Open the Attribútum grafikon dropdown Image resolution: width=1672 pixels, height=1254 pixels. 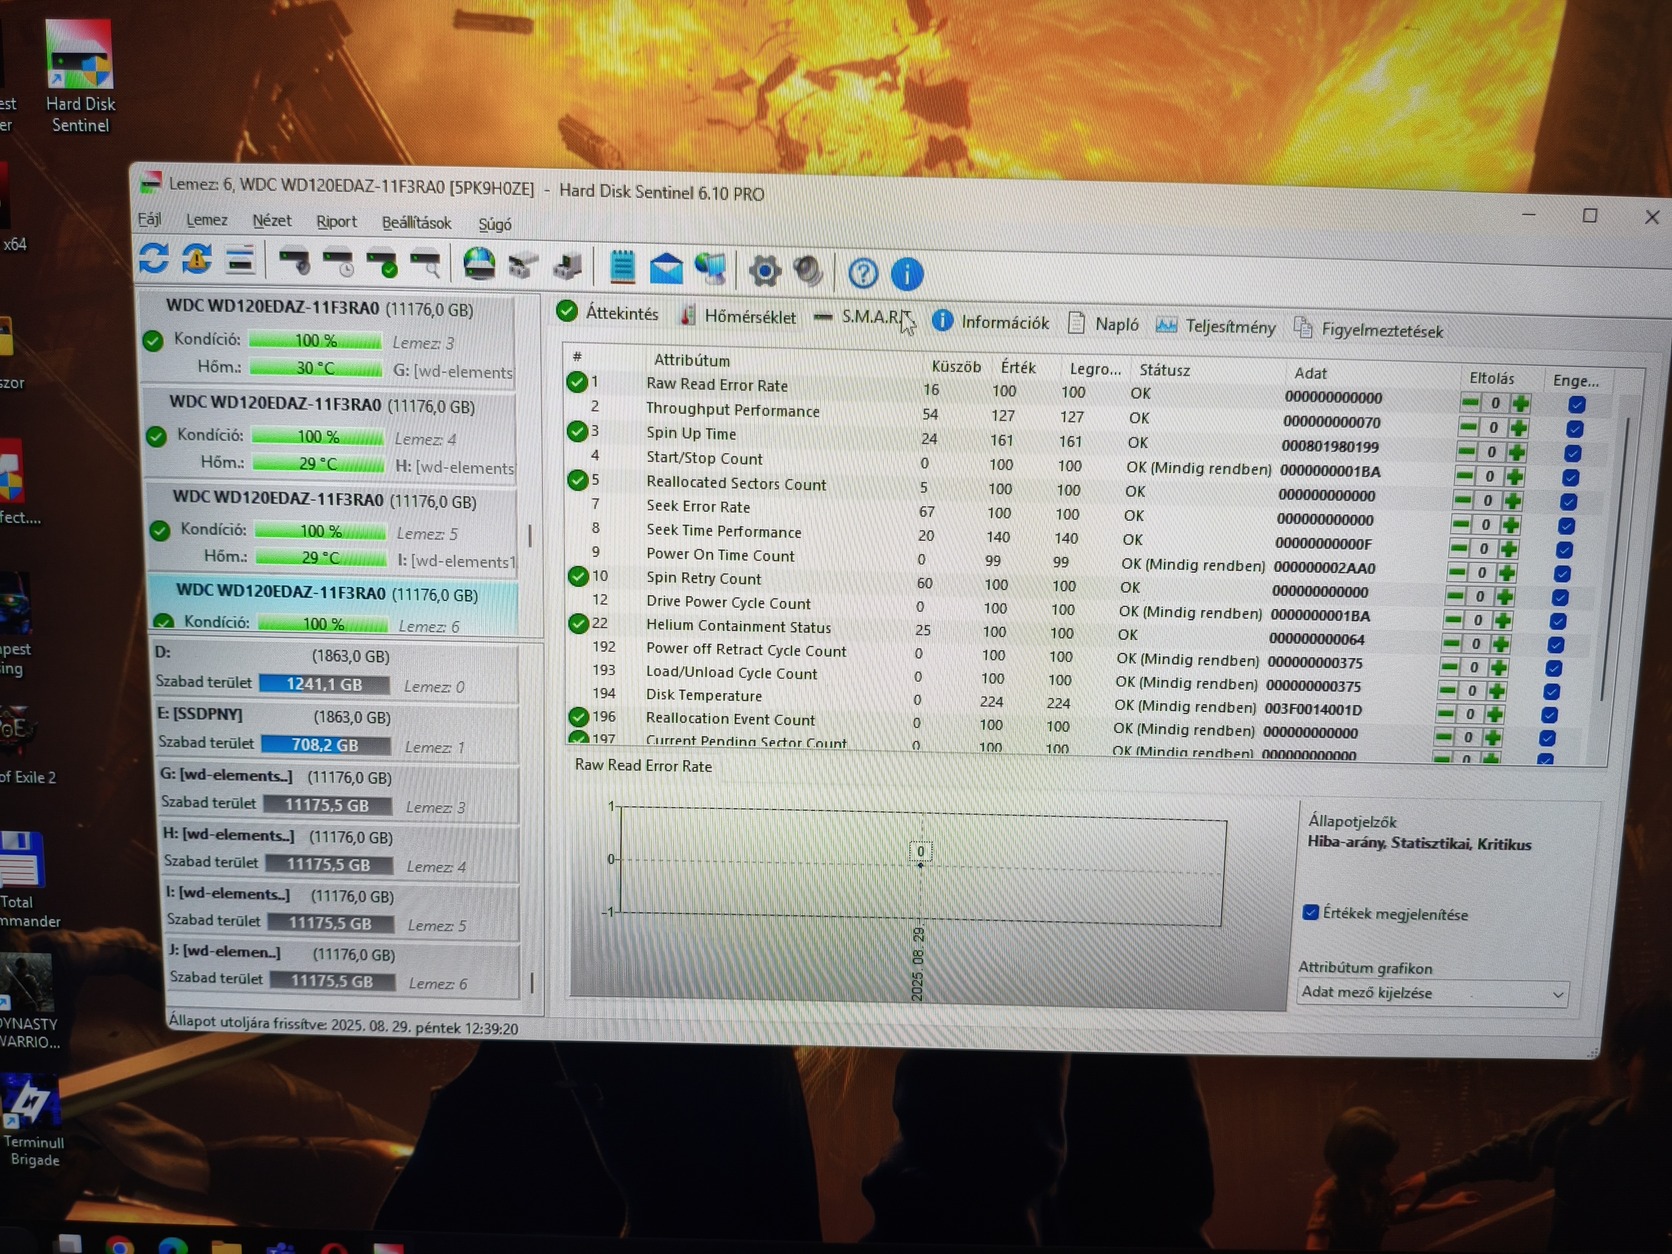(x=1431, y=993)
